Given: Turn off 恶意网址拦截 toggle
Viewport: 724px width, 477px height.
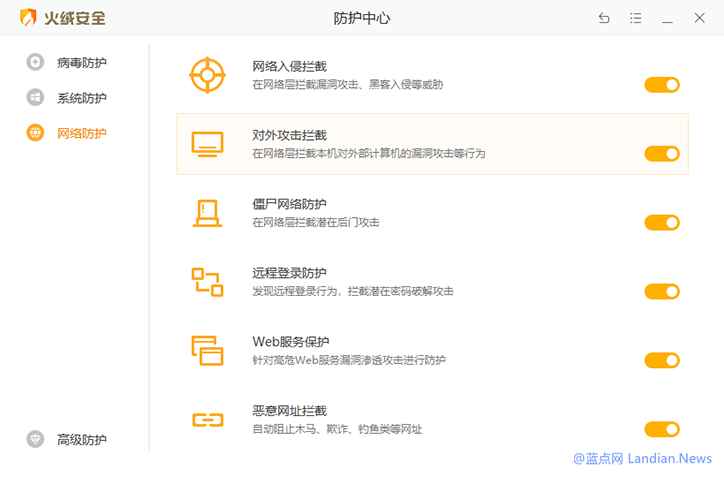Looking at the screenshot, I should [661, 429].
